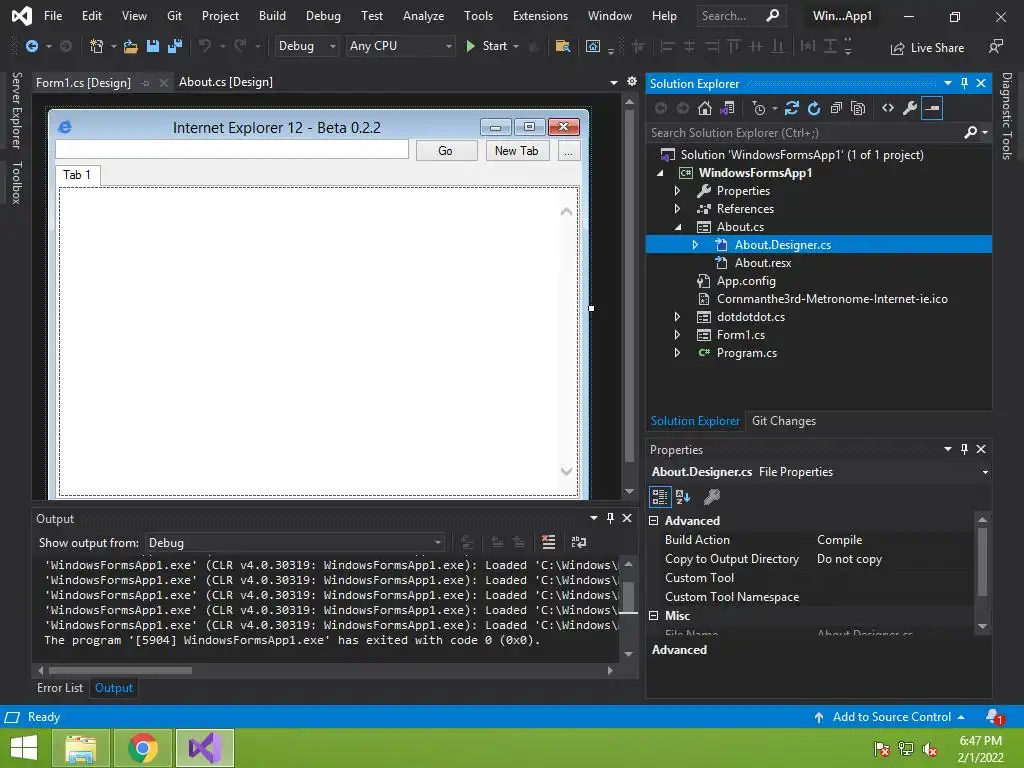This screenshot has width=1024, height=768.
Task: Select the App.config file
Action: click(x=746, y=281)
